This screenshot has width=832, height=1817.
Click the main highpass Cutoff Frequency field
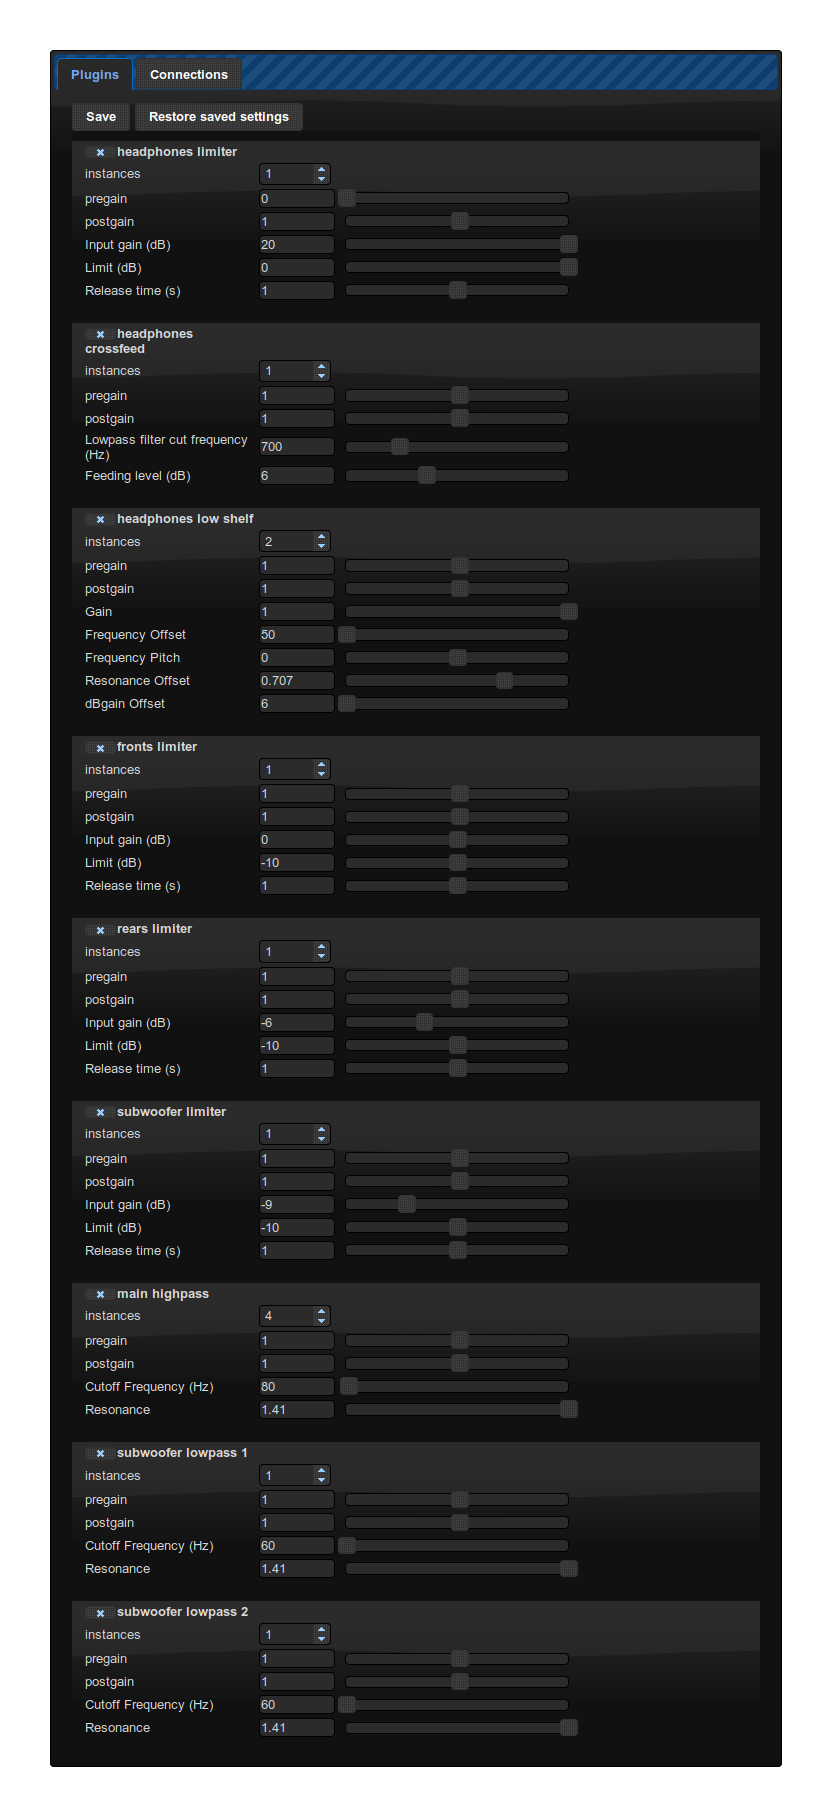297,1387
